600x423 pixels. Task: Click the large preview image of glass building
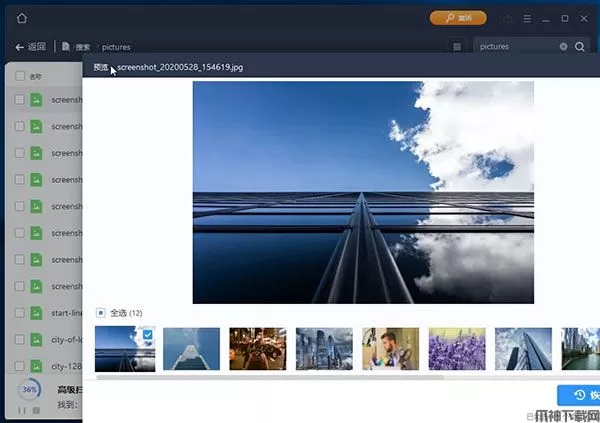pyautogui.click(x=363, y=192)
